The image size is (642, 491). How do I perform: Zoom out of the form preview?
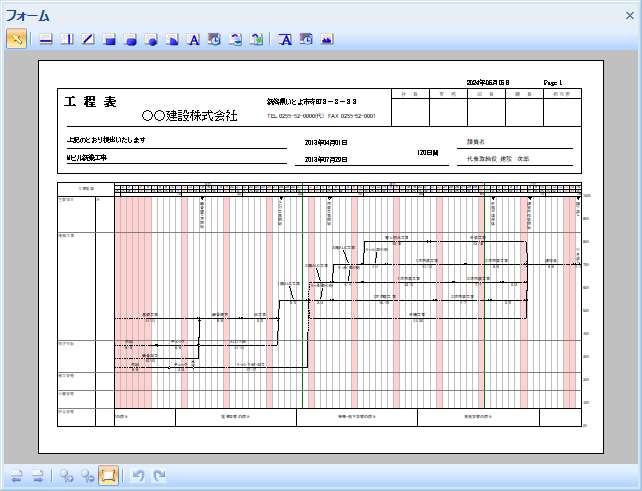point(87,476)
